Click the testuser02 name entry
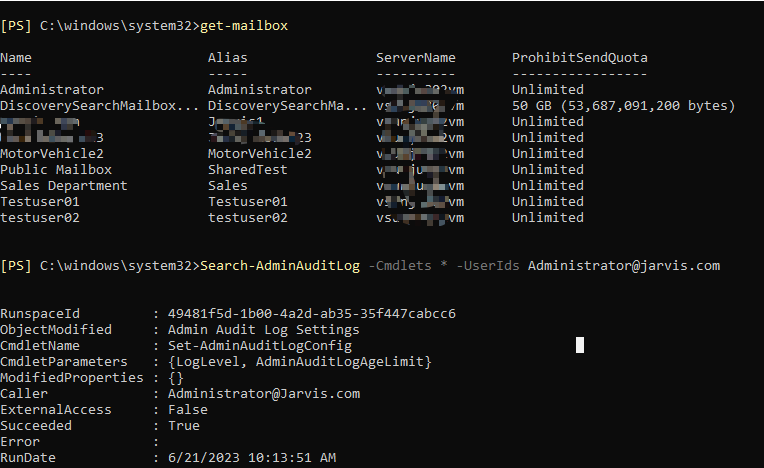 pyautogui.click(x=40, y=218)
